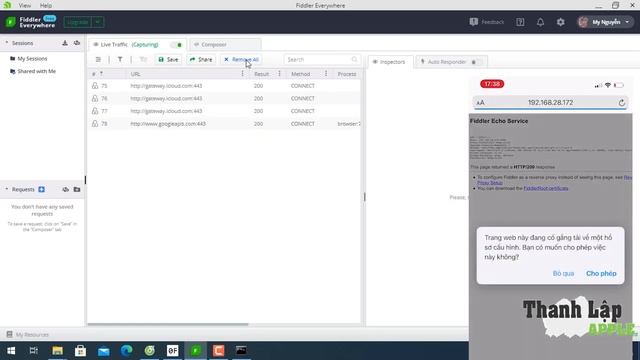The height and width of the screenshot is (360, 640).
Task: Open Method column options menu
Action: point(326,74)
